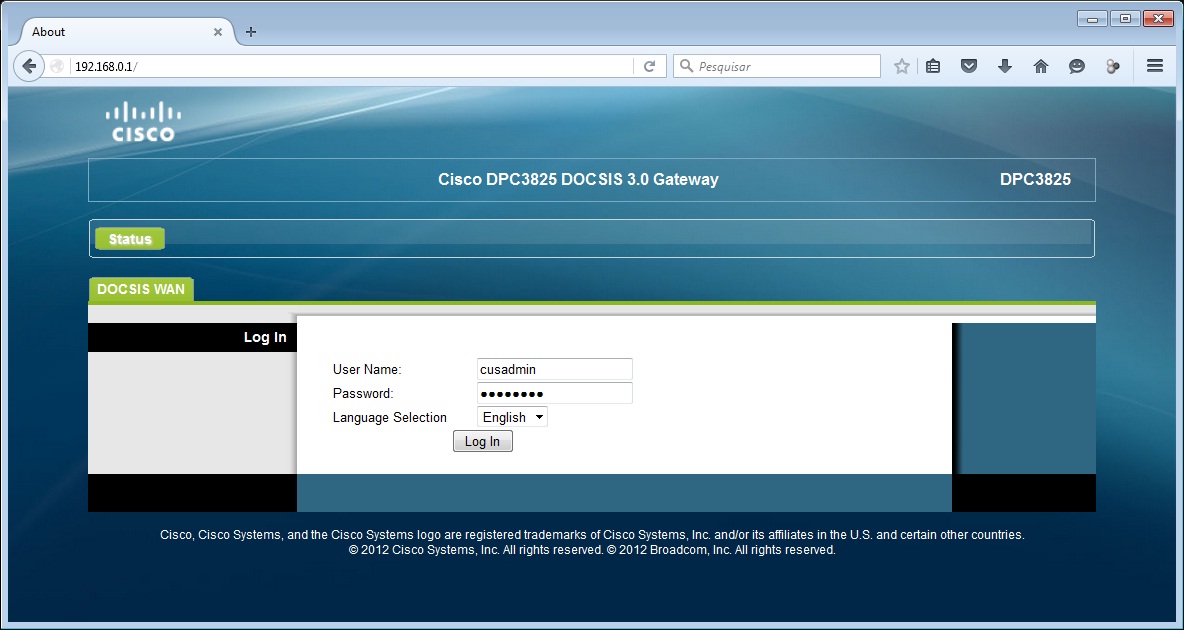Open the smiley face chat icon
The height and width of the screenshot is (630, 1184).
point(1076,66)
